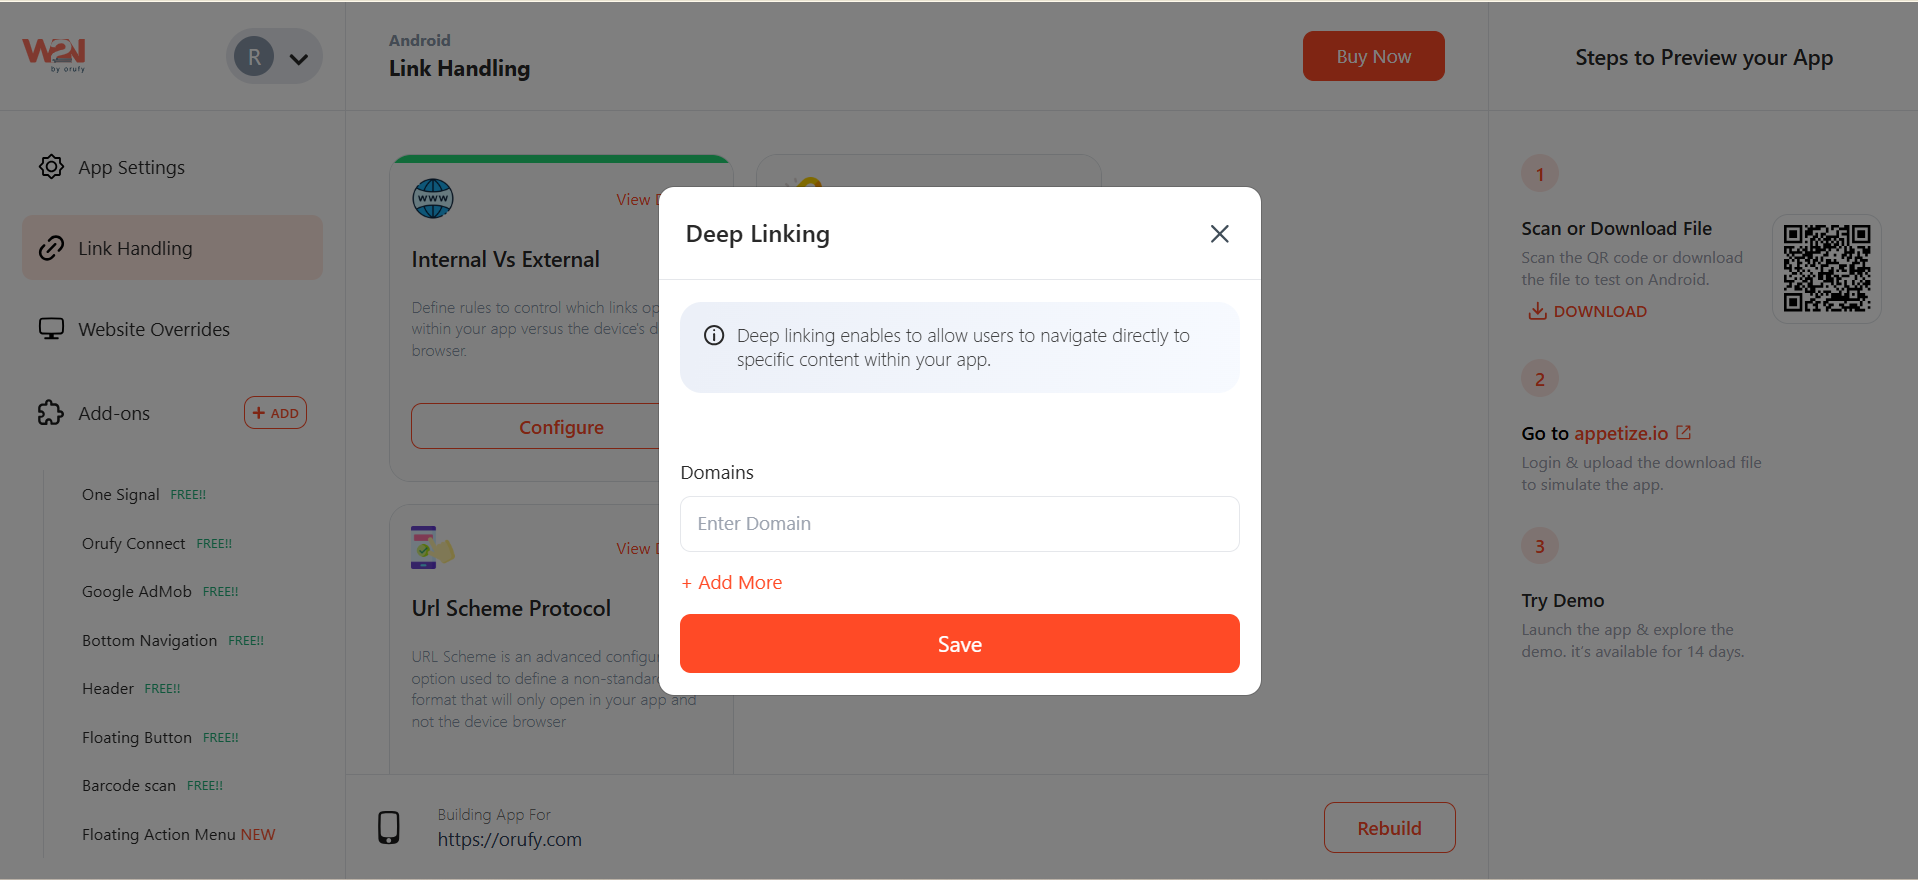
Task: Click the Enter Domain input field
Action: click(x=958, y=523)
